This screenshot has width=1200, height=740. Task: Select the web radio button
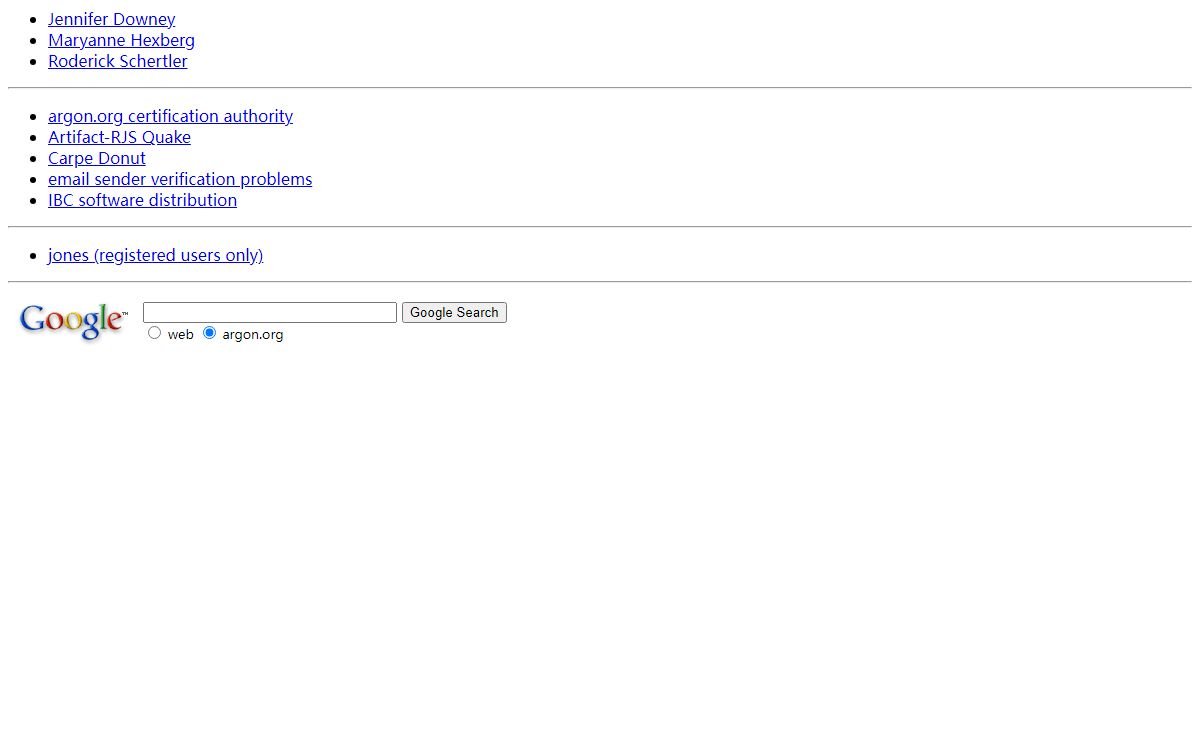154,333
